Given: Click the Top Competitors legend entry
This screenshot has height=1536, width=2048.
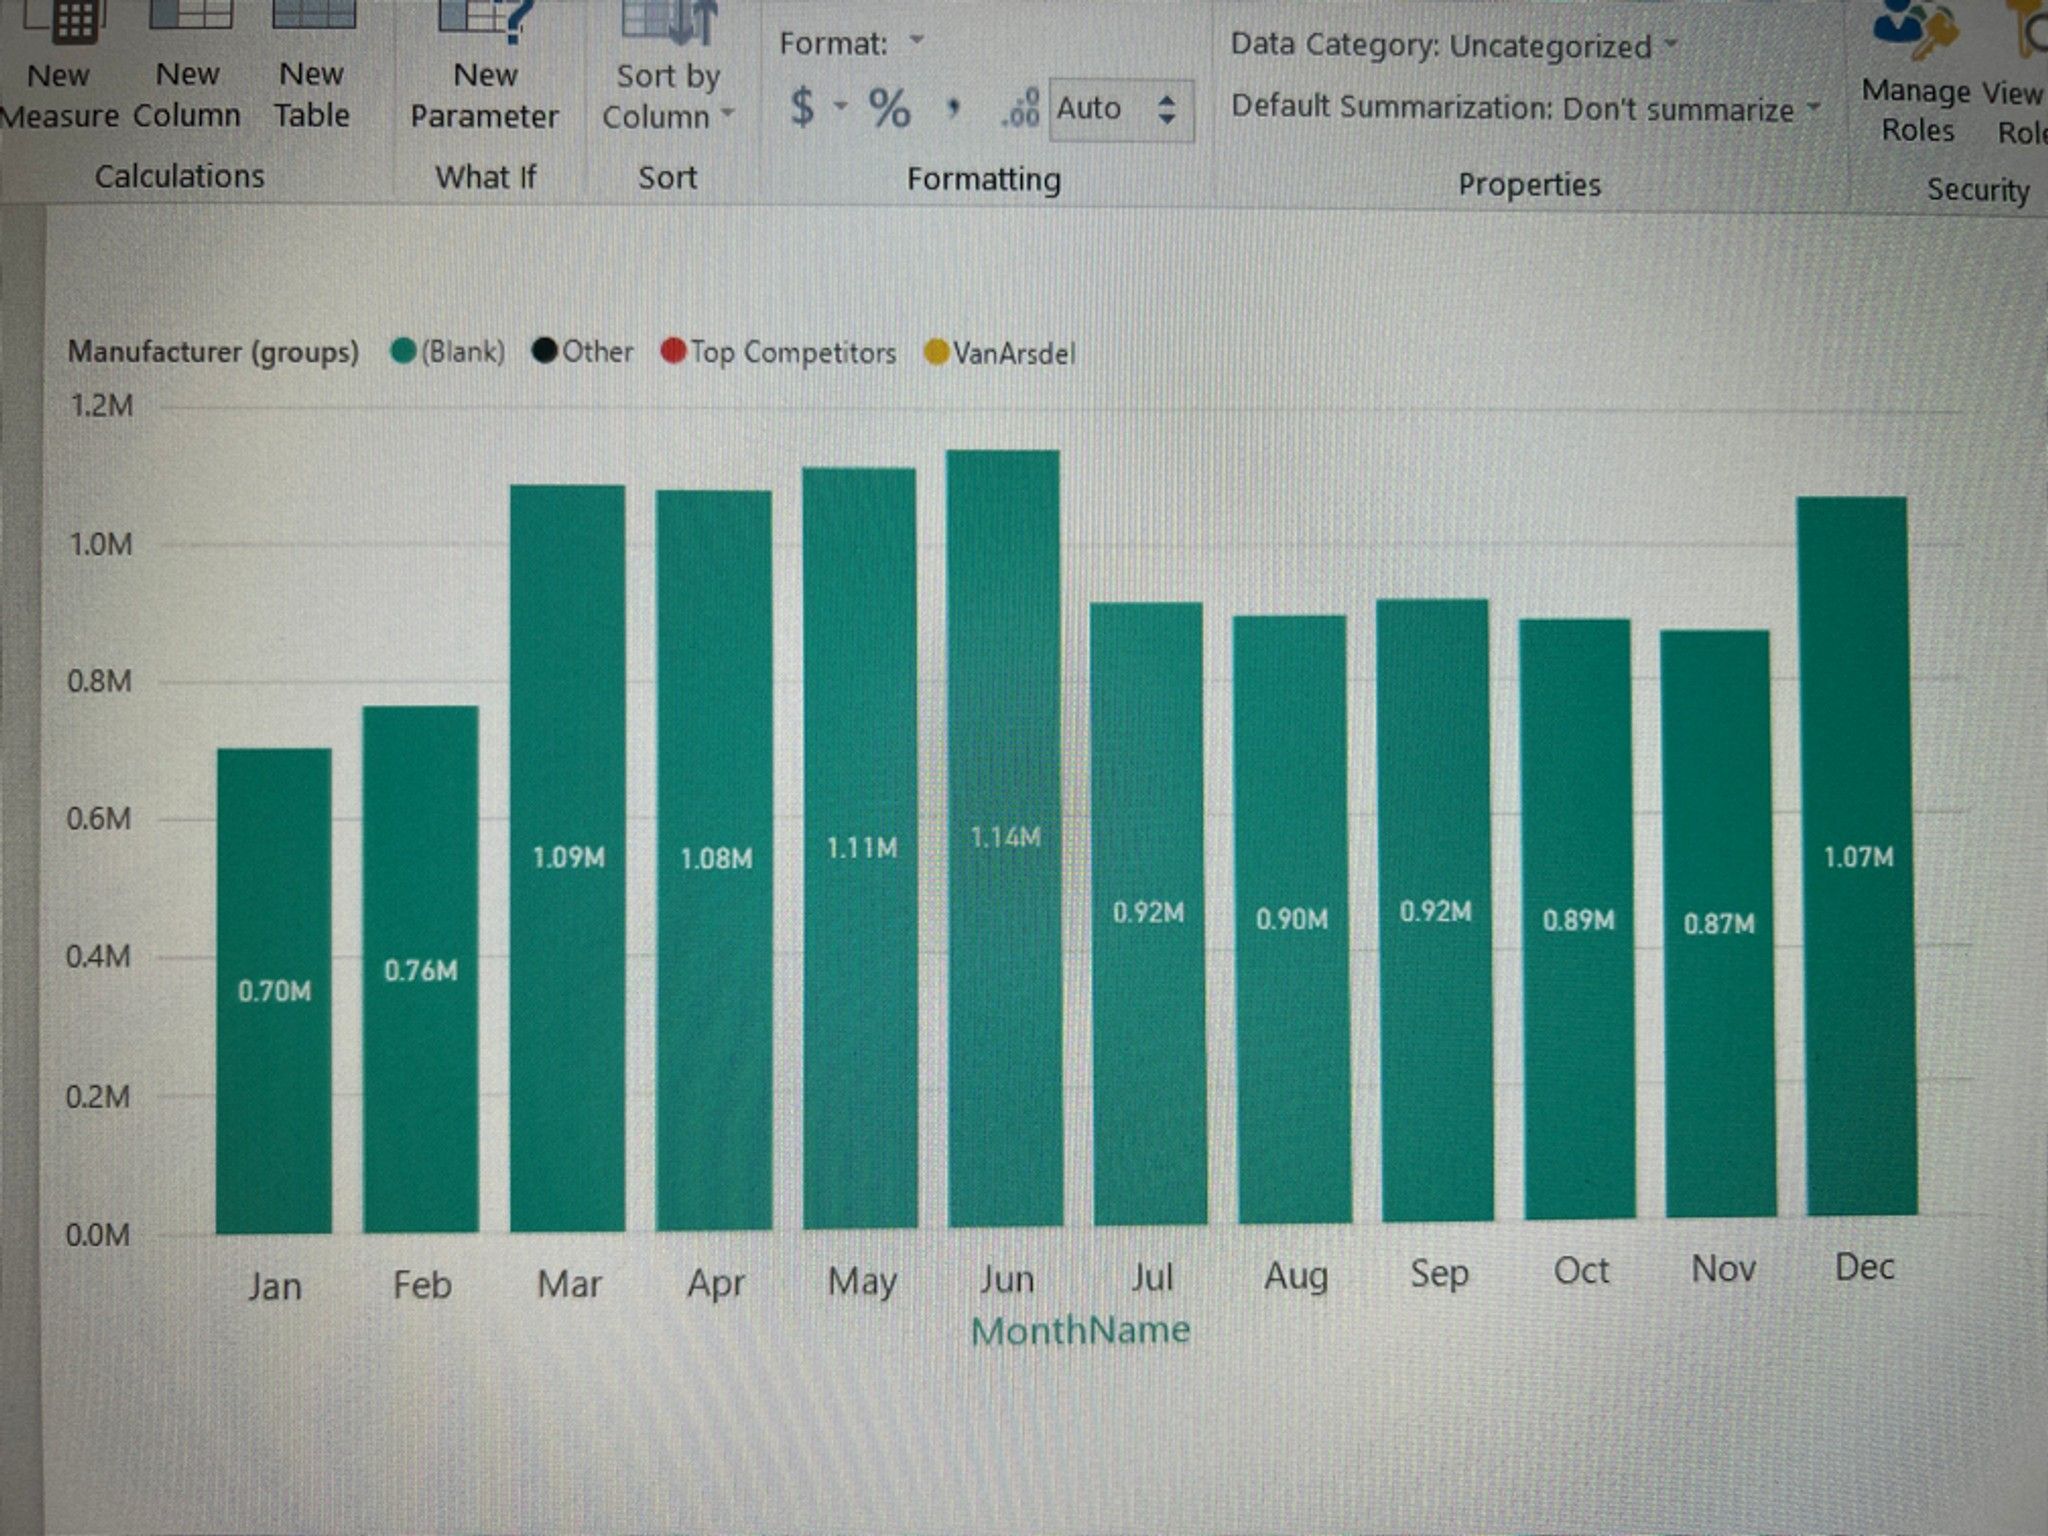Looking at the screenshot, I should tap(778, 352).
